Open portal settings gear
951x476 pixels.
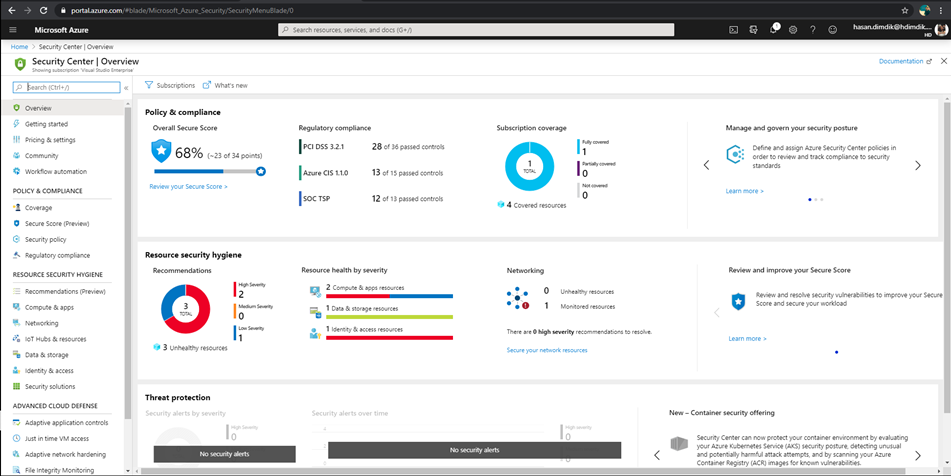click(793, 30)
